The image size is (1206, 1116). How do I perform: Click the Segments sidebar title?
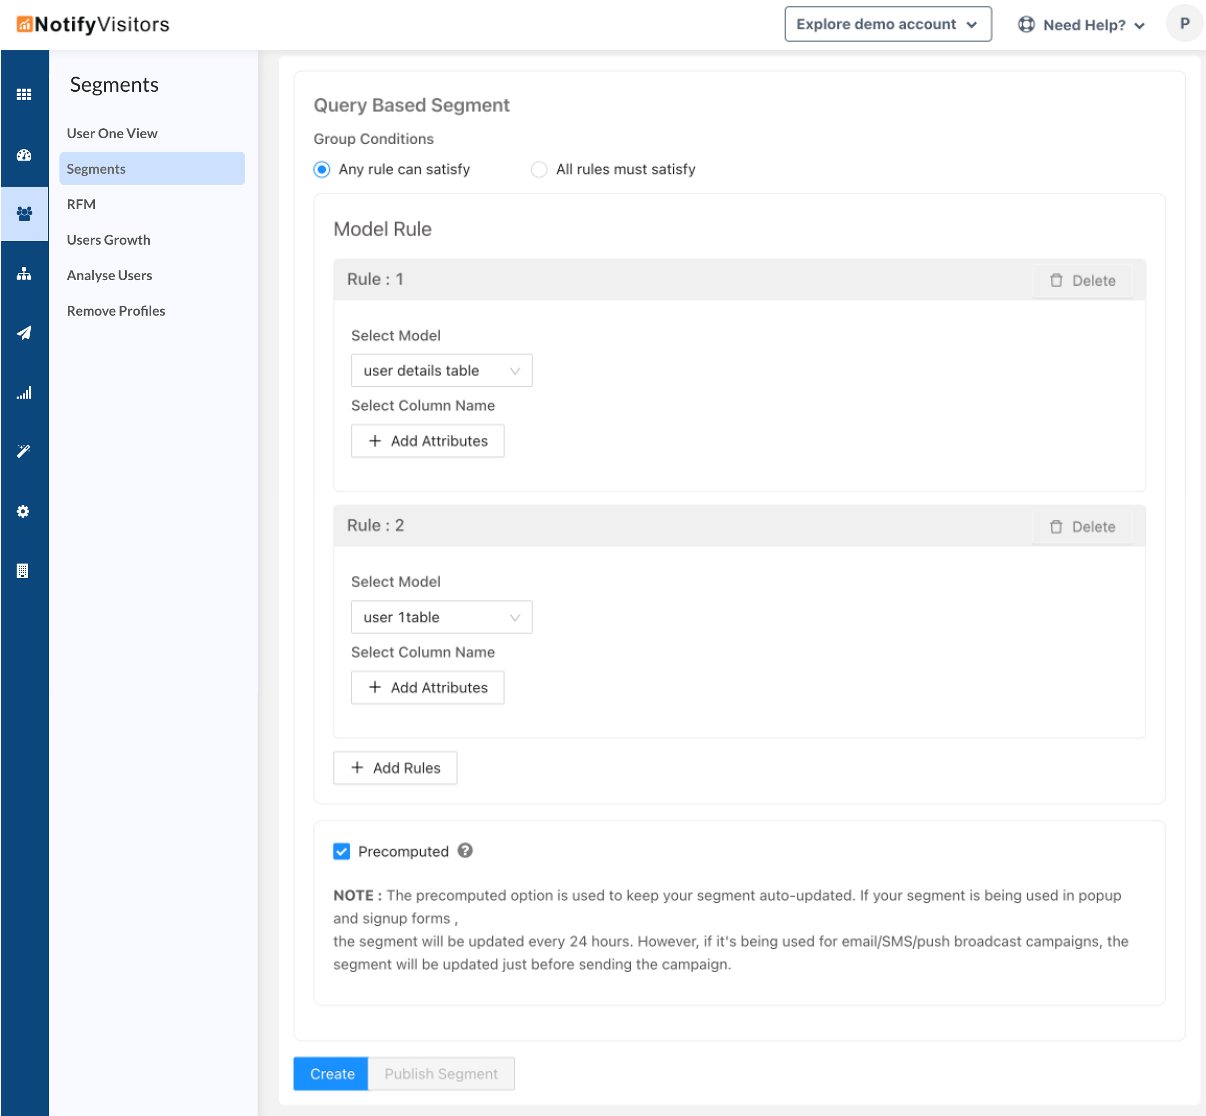(114, 85)
